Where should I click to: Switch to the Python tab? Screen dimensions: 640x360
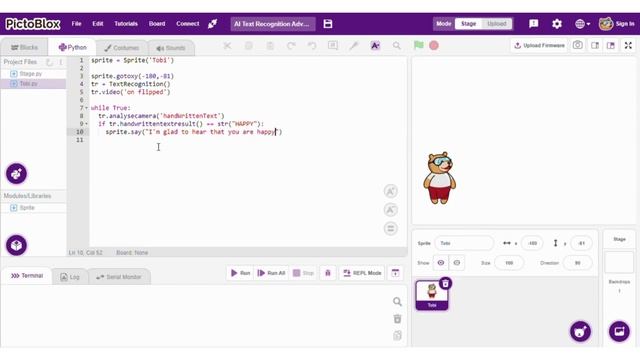click(72, 47)
